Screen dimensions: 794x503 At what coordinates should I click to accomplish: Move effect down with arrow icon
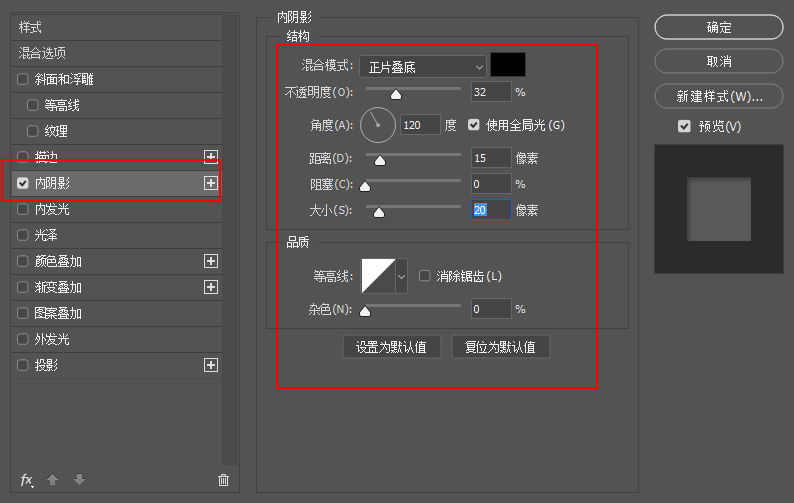pos(79,479)
